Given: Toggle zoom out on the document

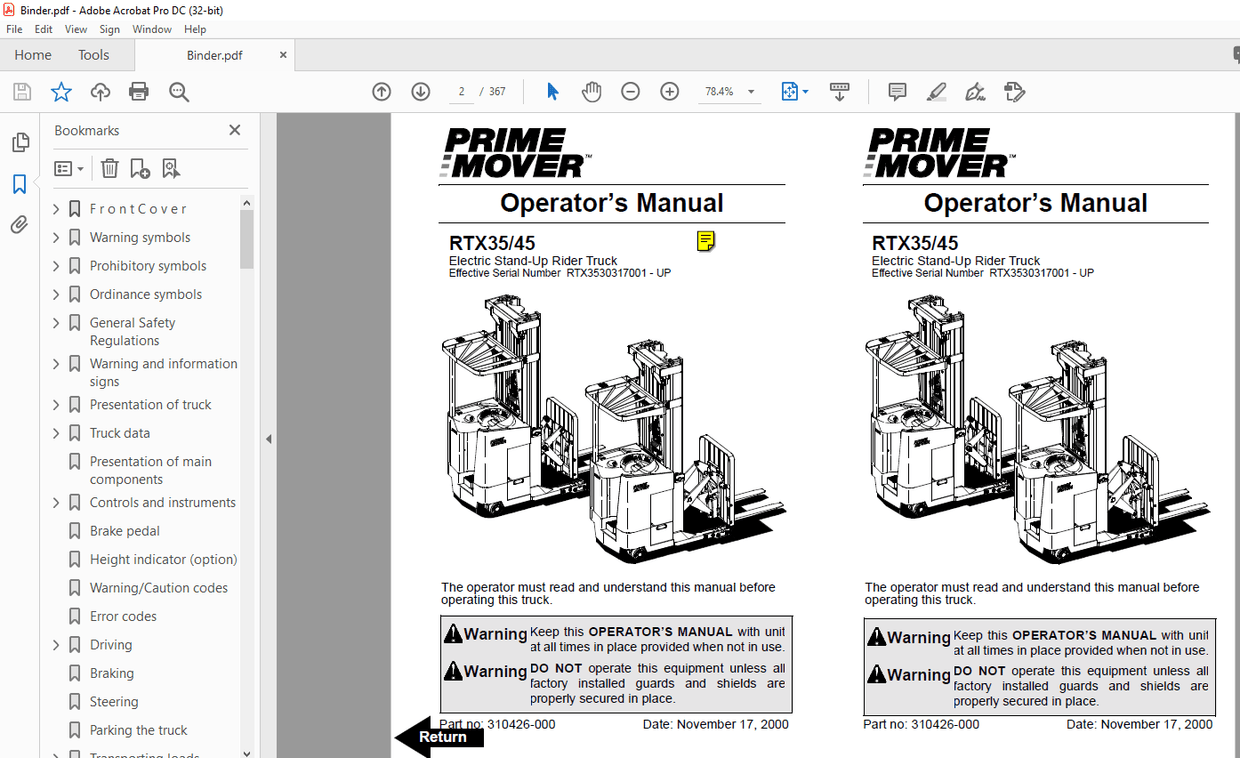Looking at the screenshot, I should [630, 91].
